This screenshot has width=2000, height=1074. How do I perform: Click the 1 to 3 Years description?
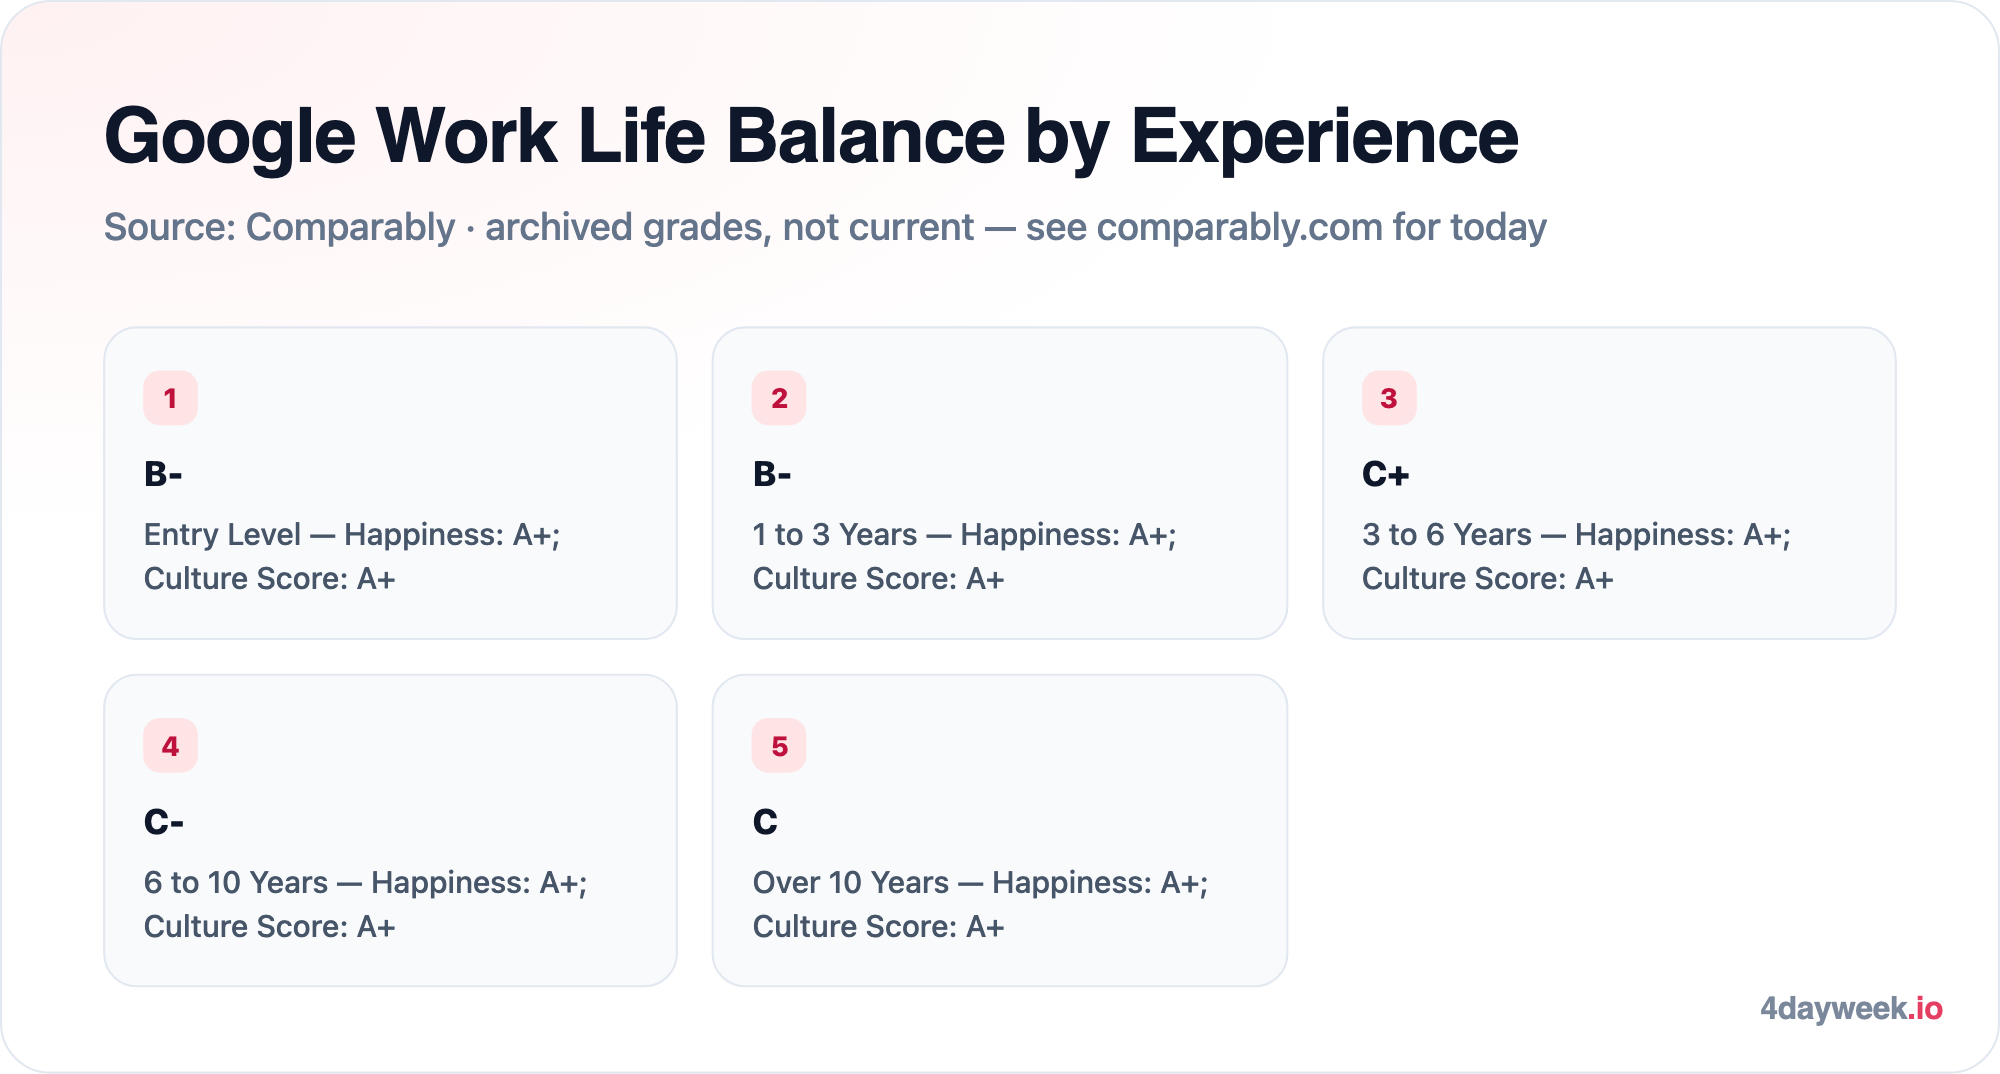964,556
